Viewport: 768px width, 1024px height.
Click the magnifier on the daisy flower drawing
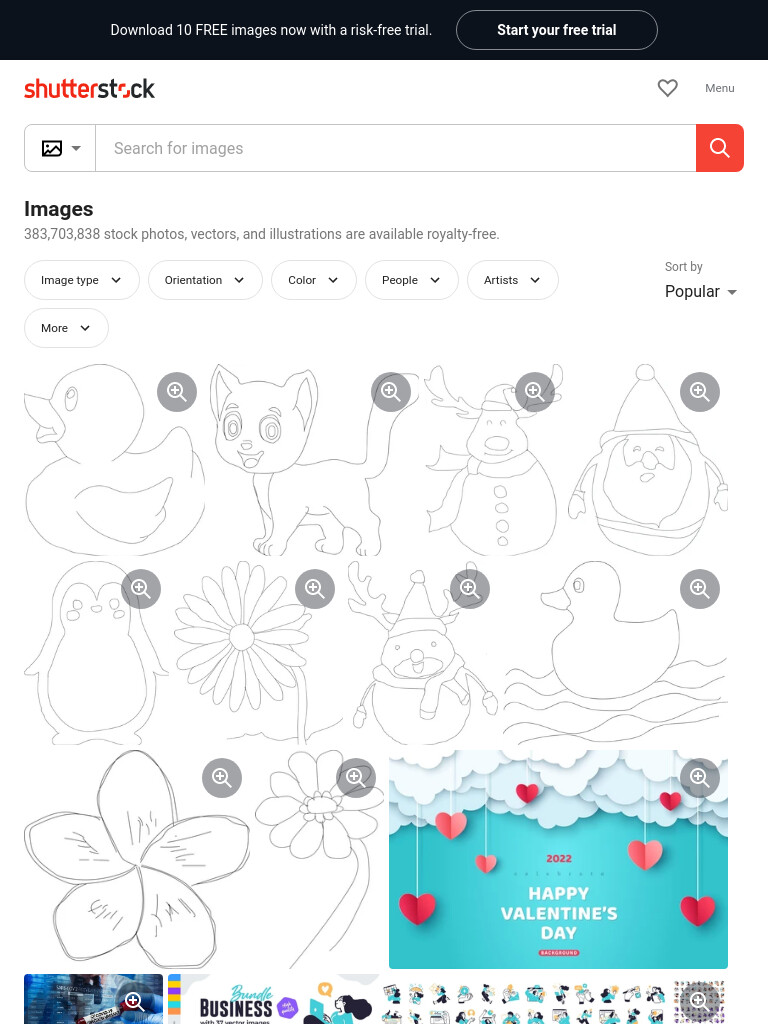pos(315,589)
